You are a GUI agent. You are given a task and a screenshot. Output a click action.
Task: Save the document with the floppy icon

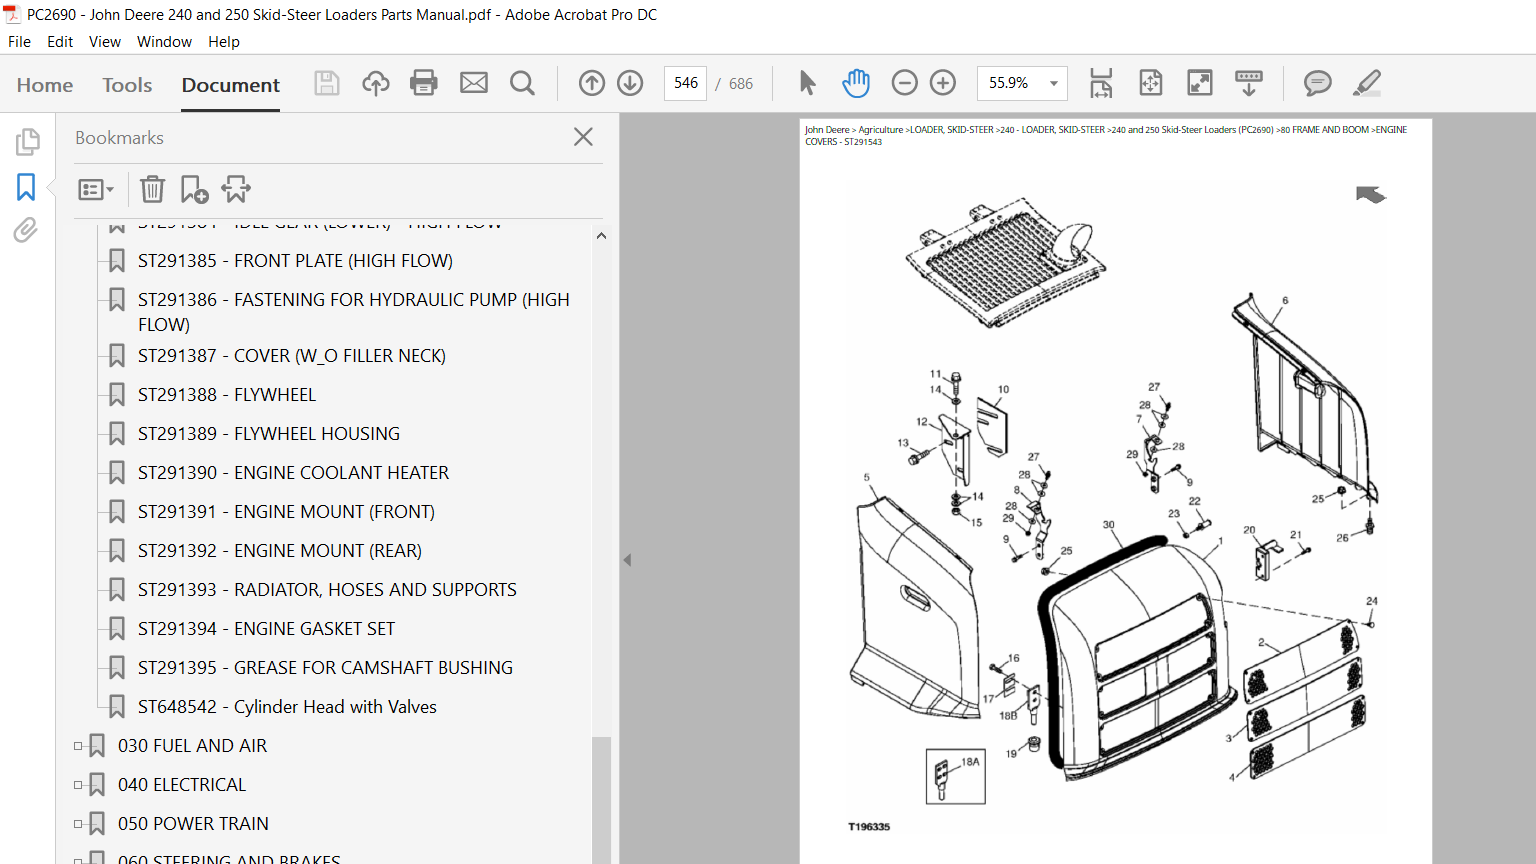(x=327, y=83)
